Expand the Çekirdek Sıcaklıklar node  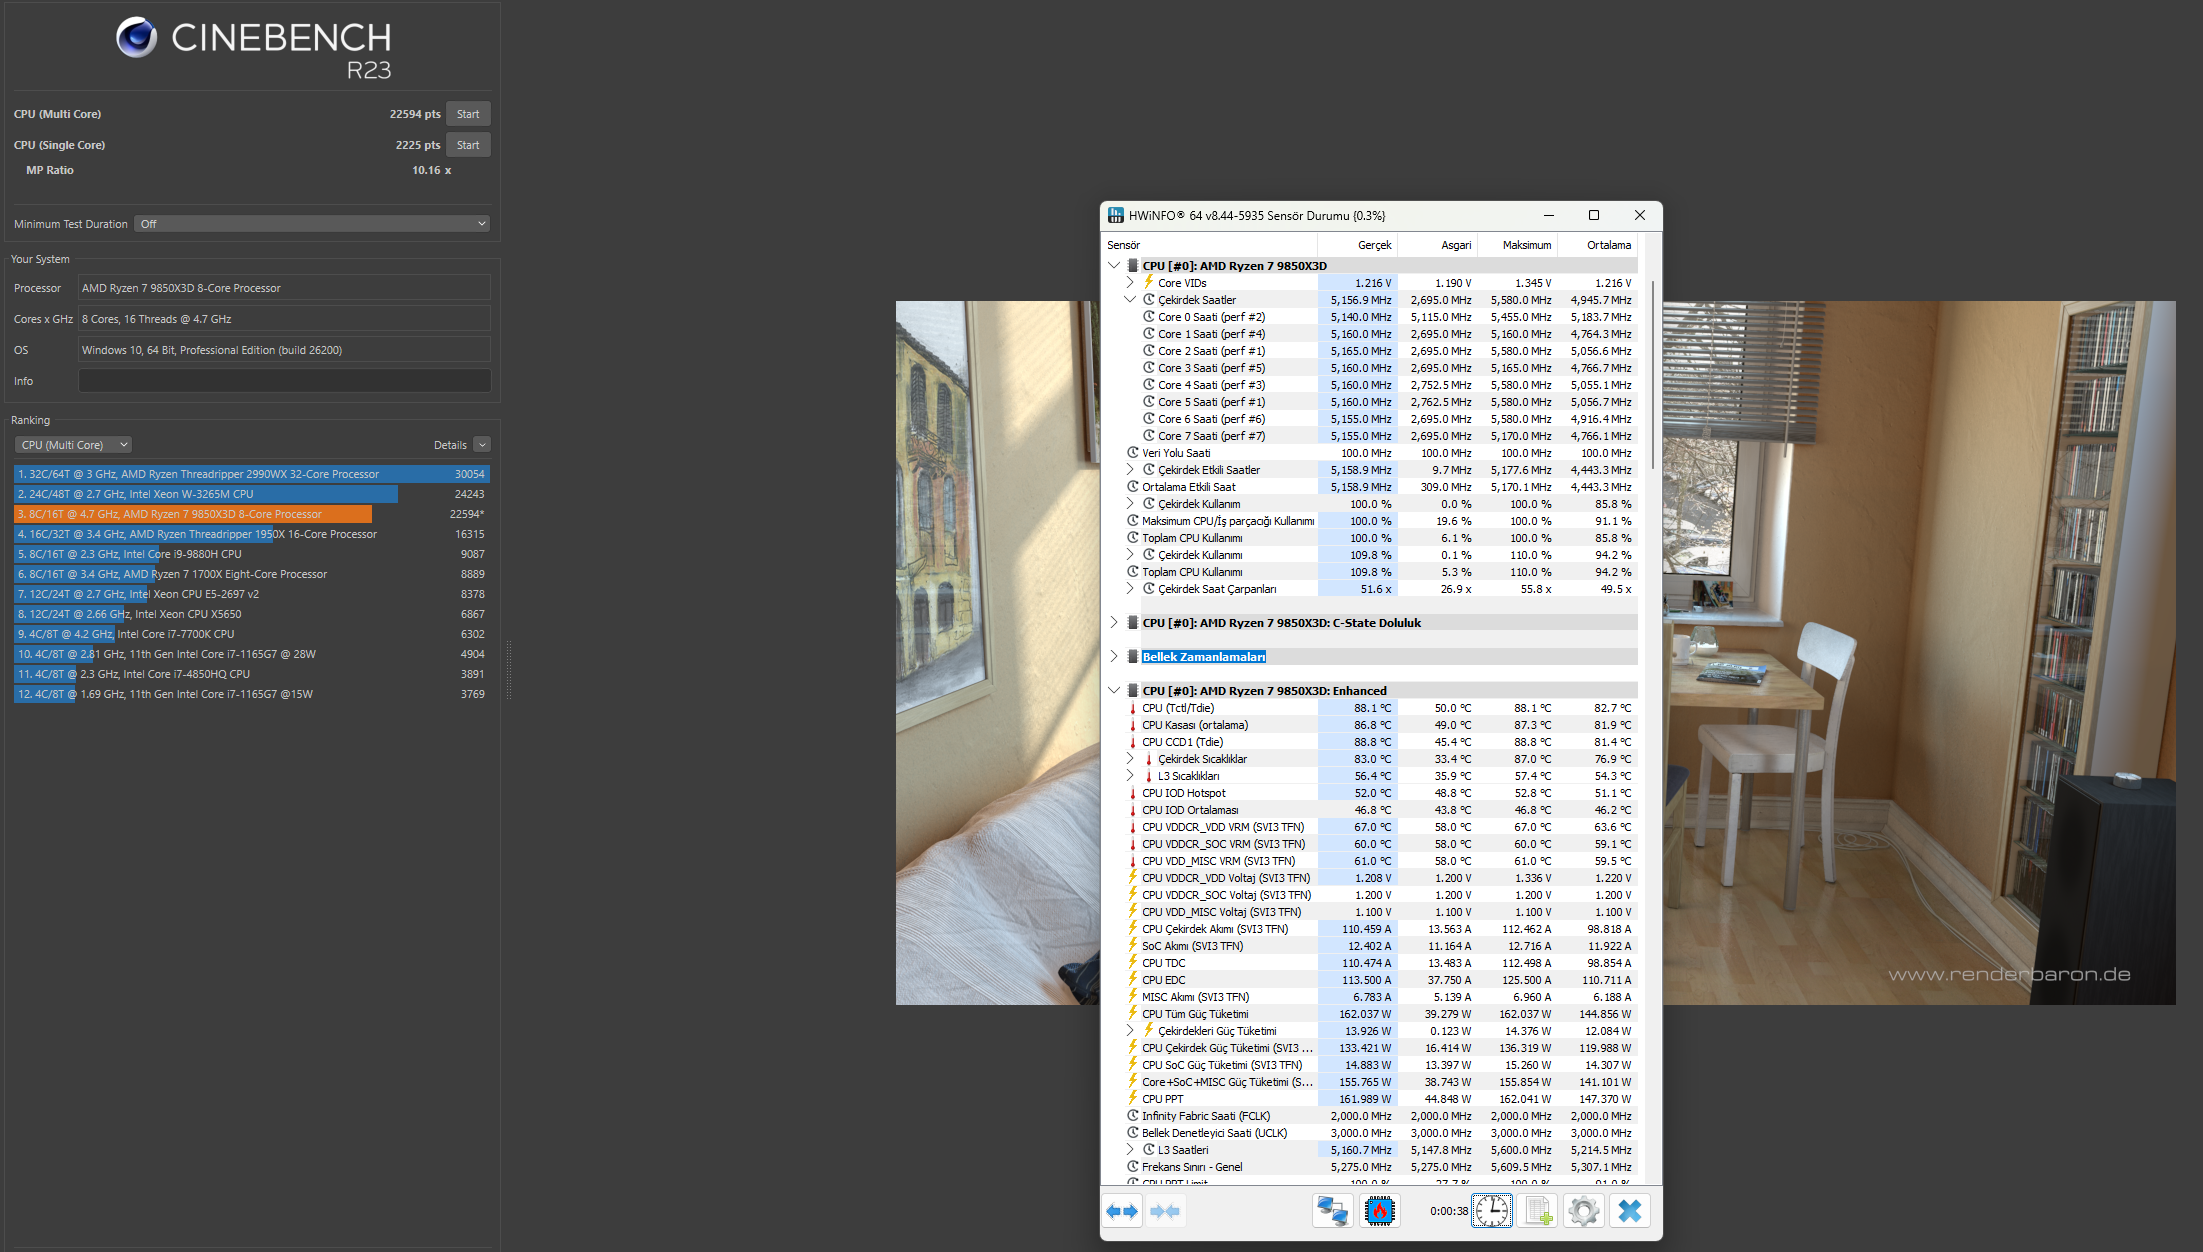click(x=1130, y=759)
